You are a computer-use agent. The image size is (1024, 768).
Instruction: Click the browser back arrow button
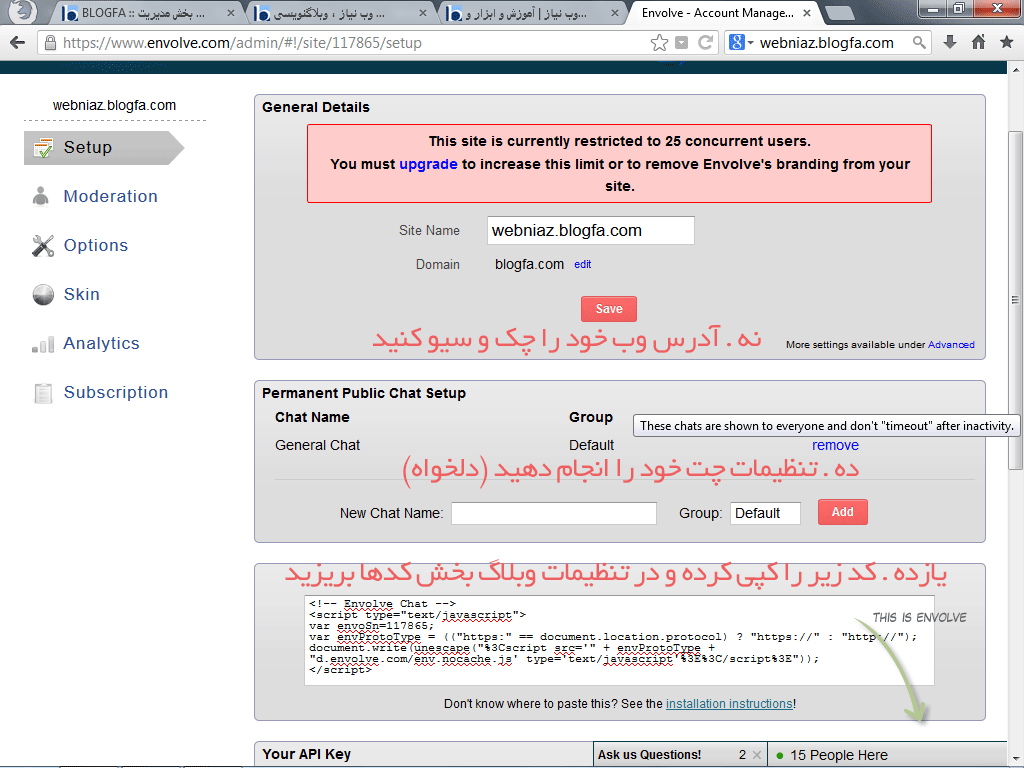pyautogui.click(x=18, y=43)
